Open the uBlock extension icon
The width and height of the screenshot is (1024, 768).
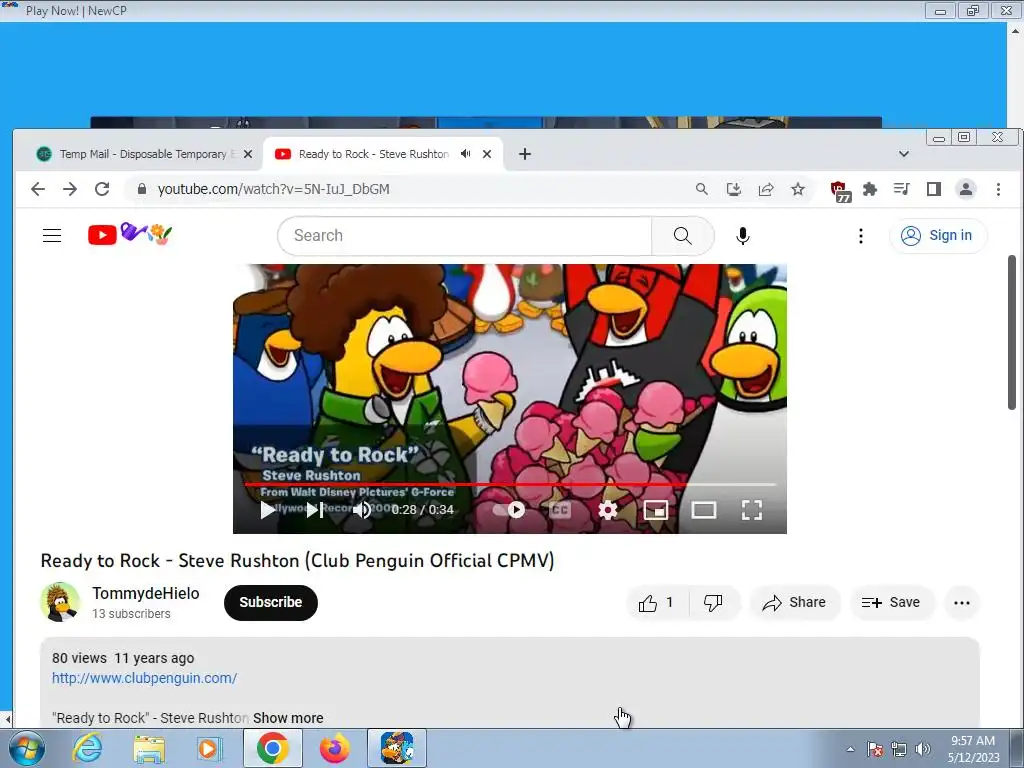click(839, 191)
